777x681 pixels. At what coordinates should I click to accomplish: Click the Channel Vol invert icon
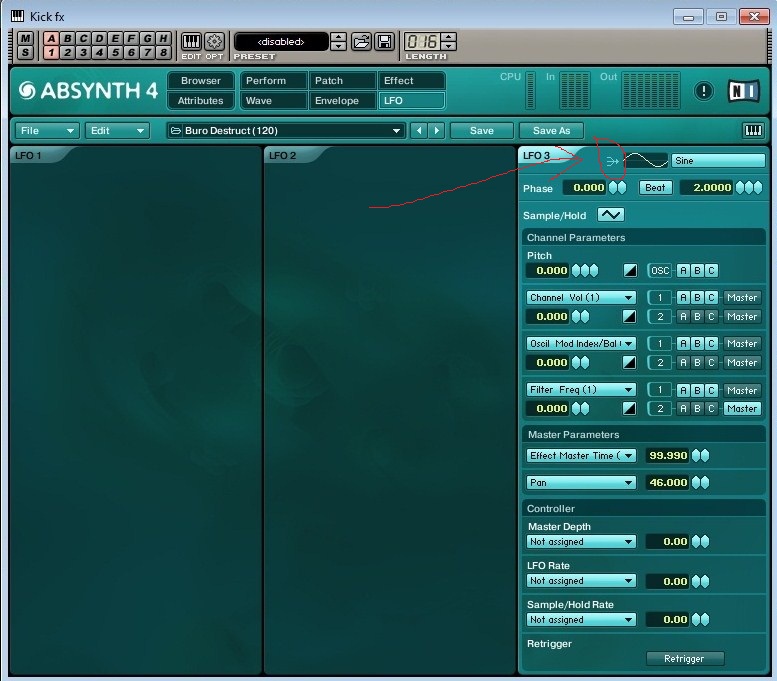click(x=629, y=316)
